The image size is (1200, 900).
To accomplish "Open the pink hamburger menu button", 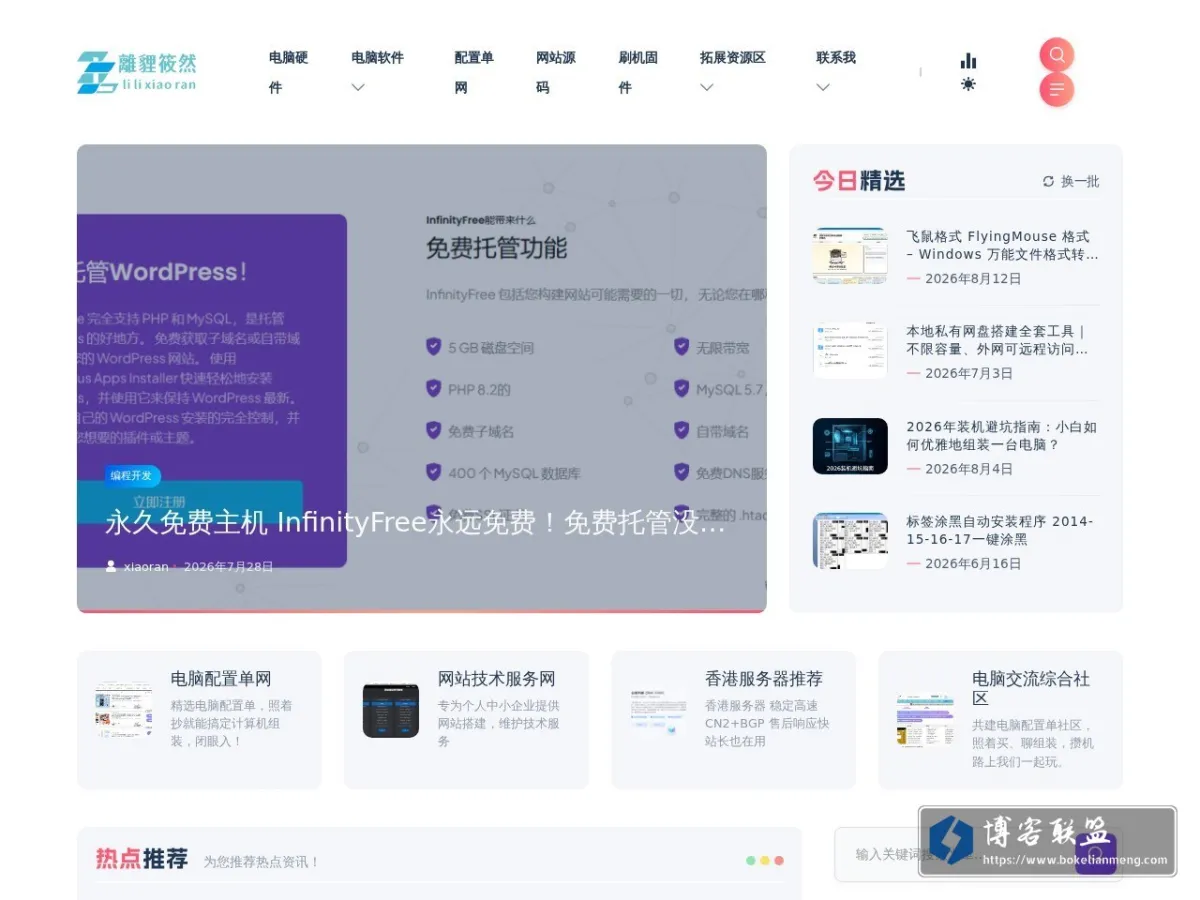I will [1057, 90].
